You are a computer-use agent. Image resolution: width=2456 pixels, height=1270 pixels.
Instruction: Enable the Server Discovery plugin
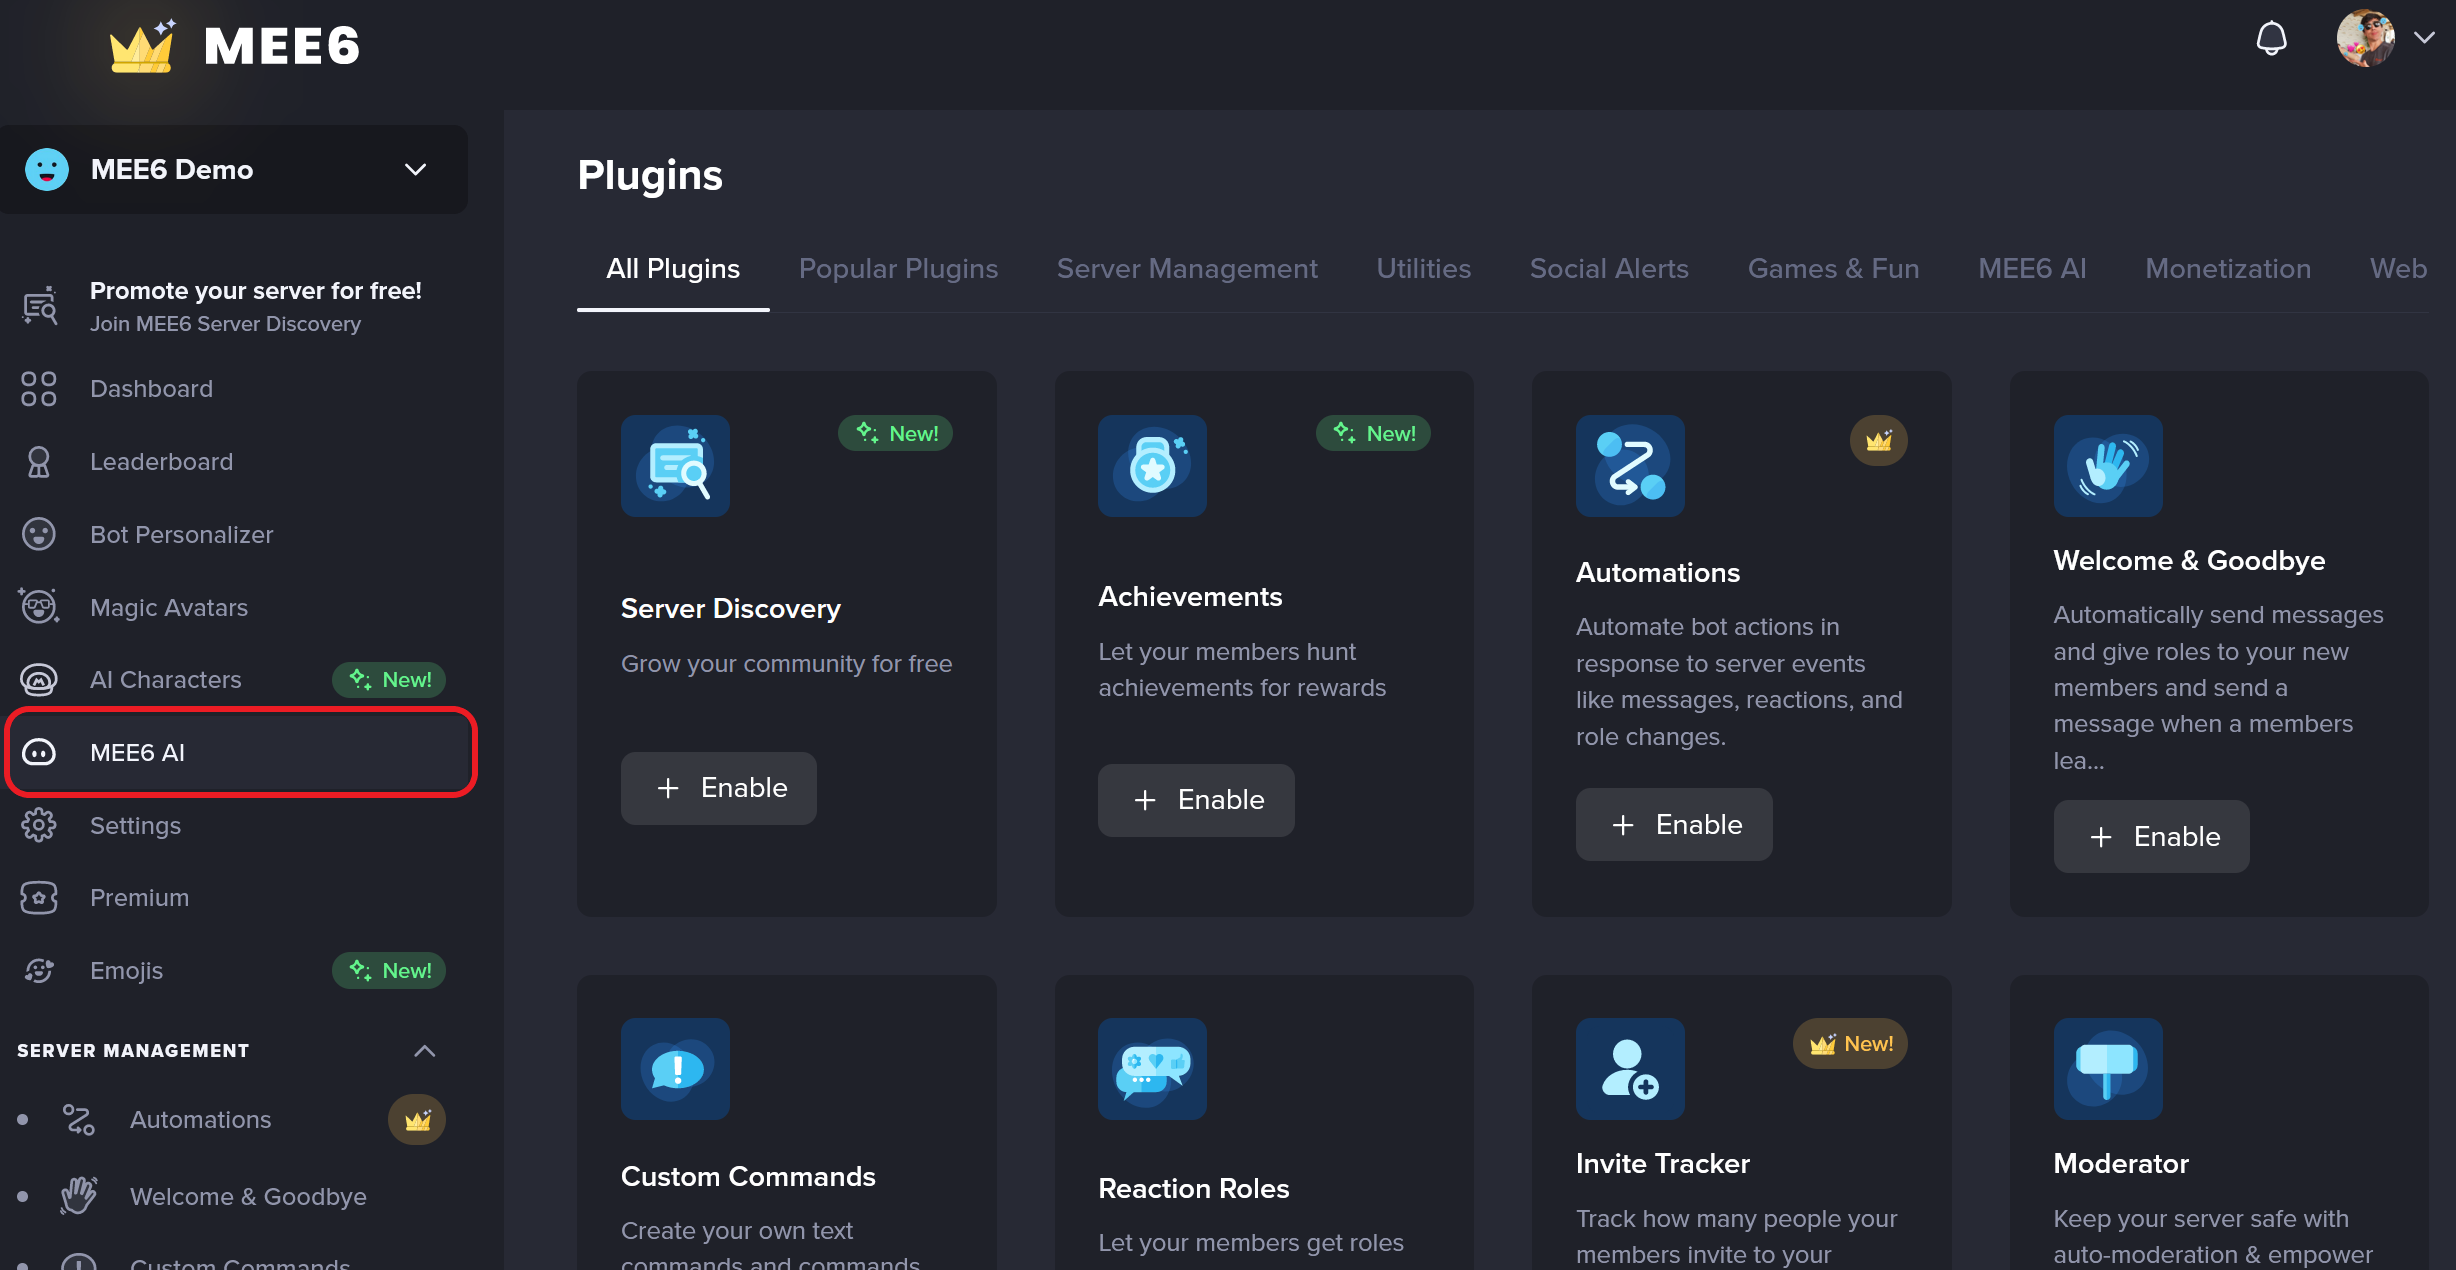tap(718, 788)
